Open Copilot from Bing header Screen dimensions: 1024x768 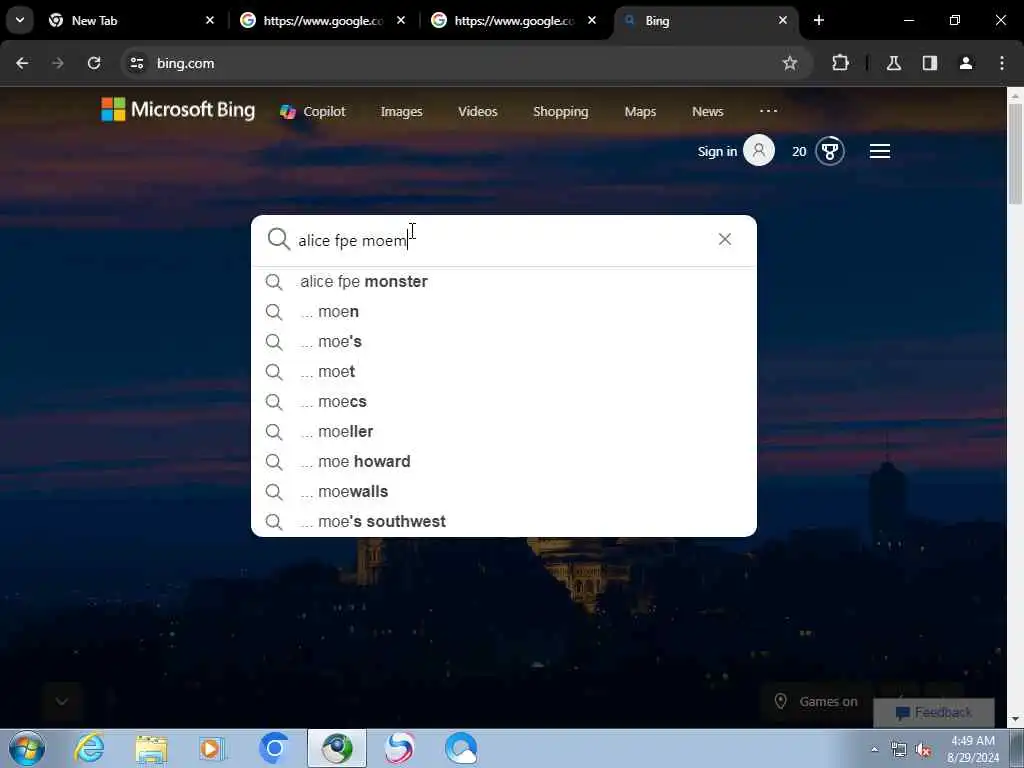(313, 112)
